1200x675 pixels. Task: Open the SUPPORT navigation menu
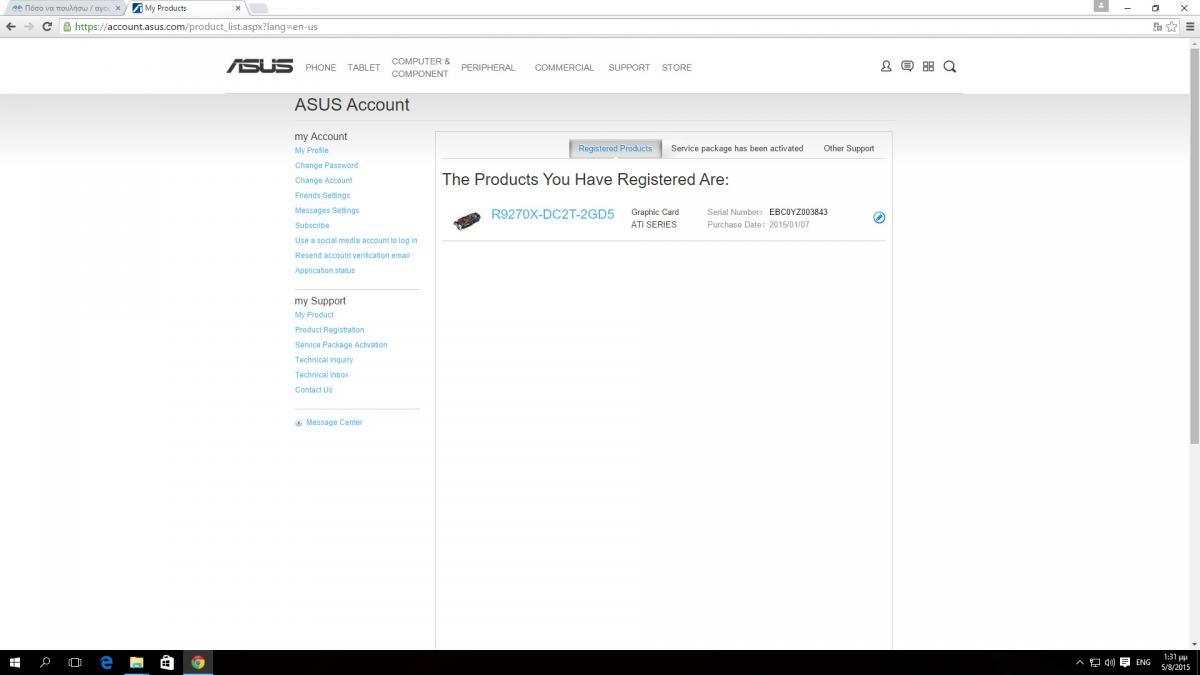pos(629,68)
